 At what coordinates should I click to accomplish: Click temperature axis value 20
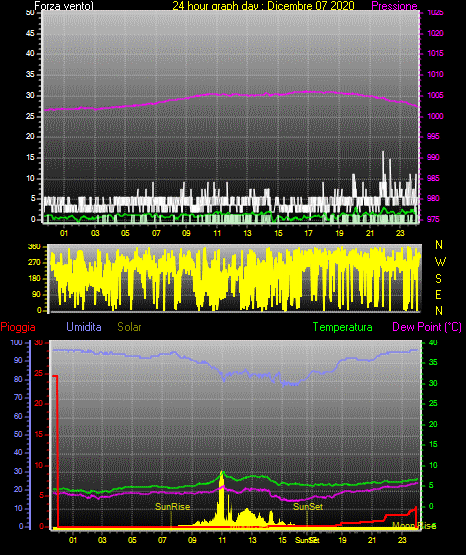[x=433, y=424]
